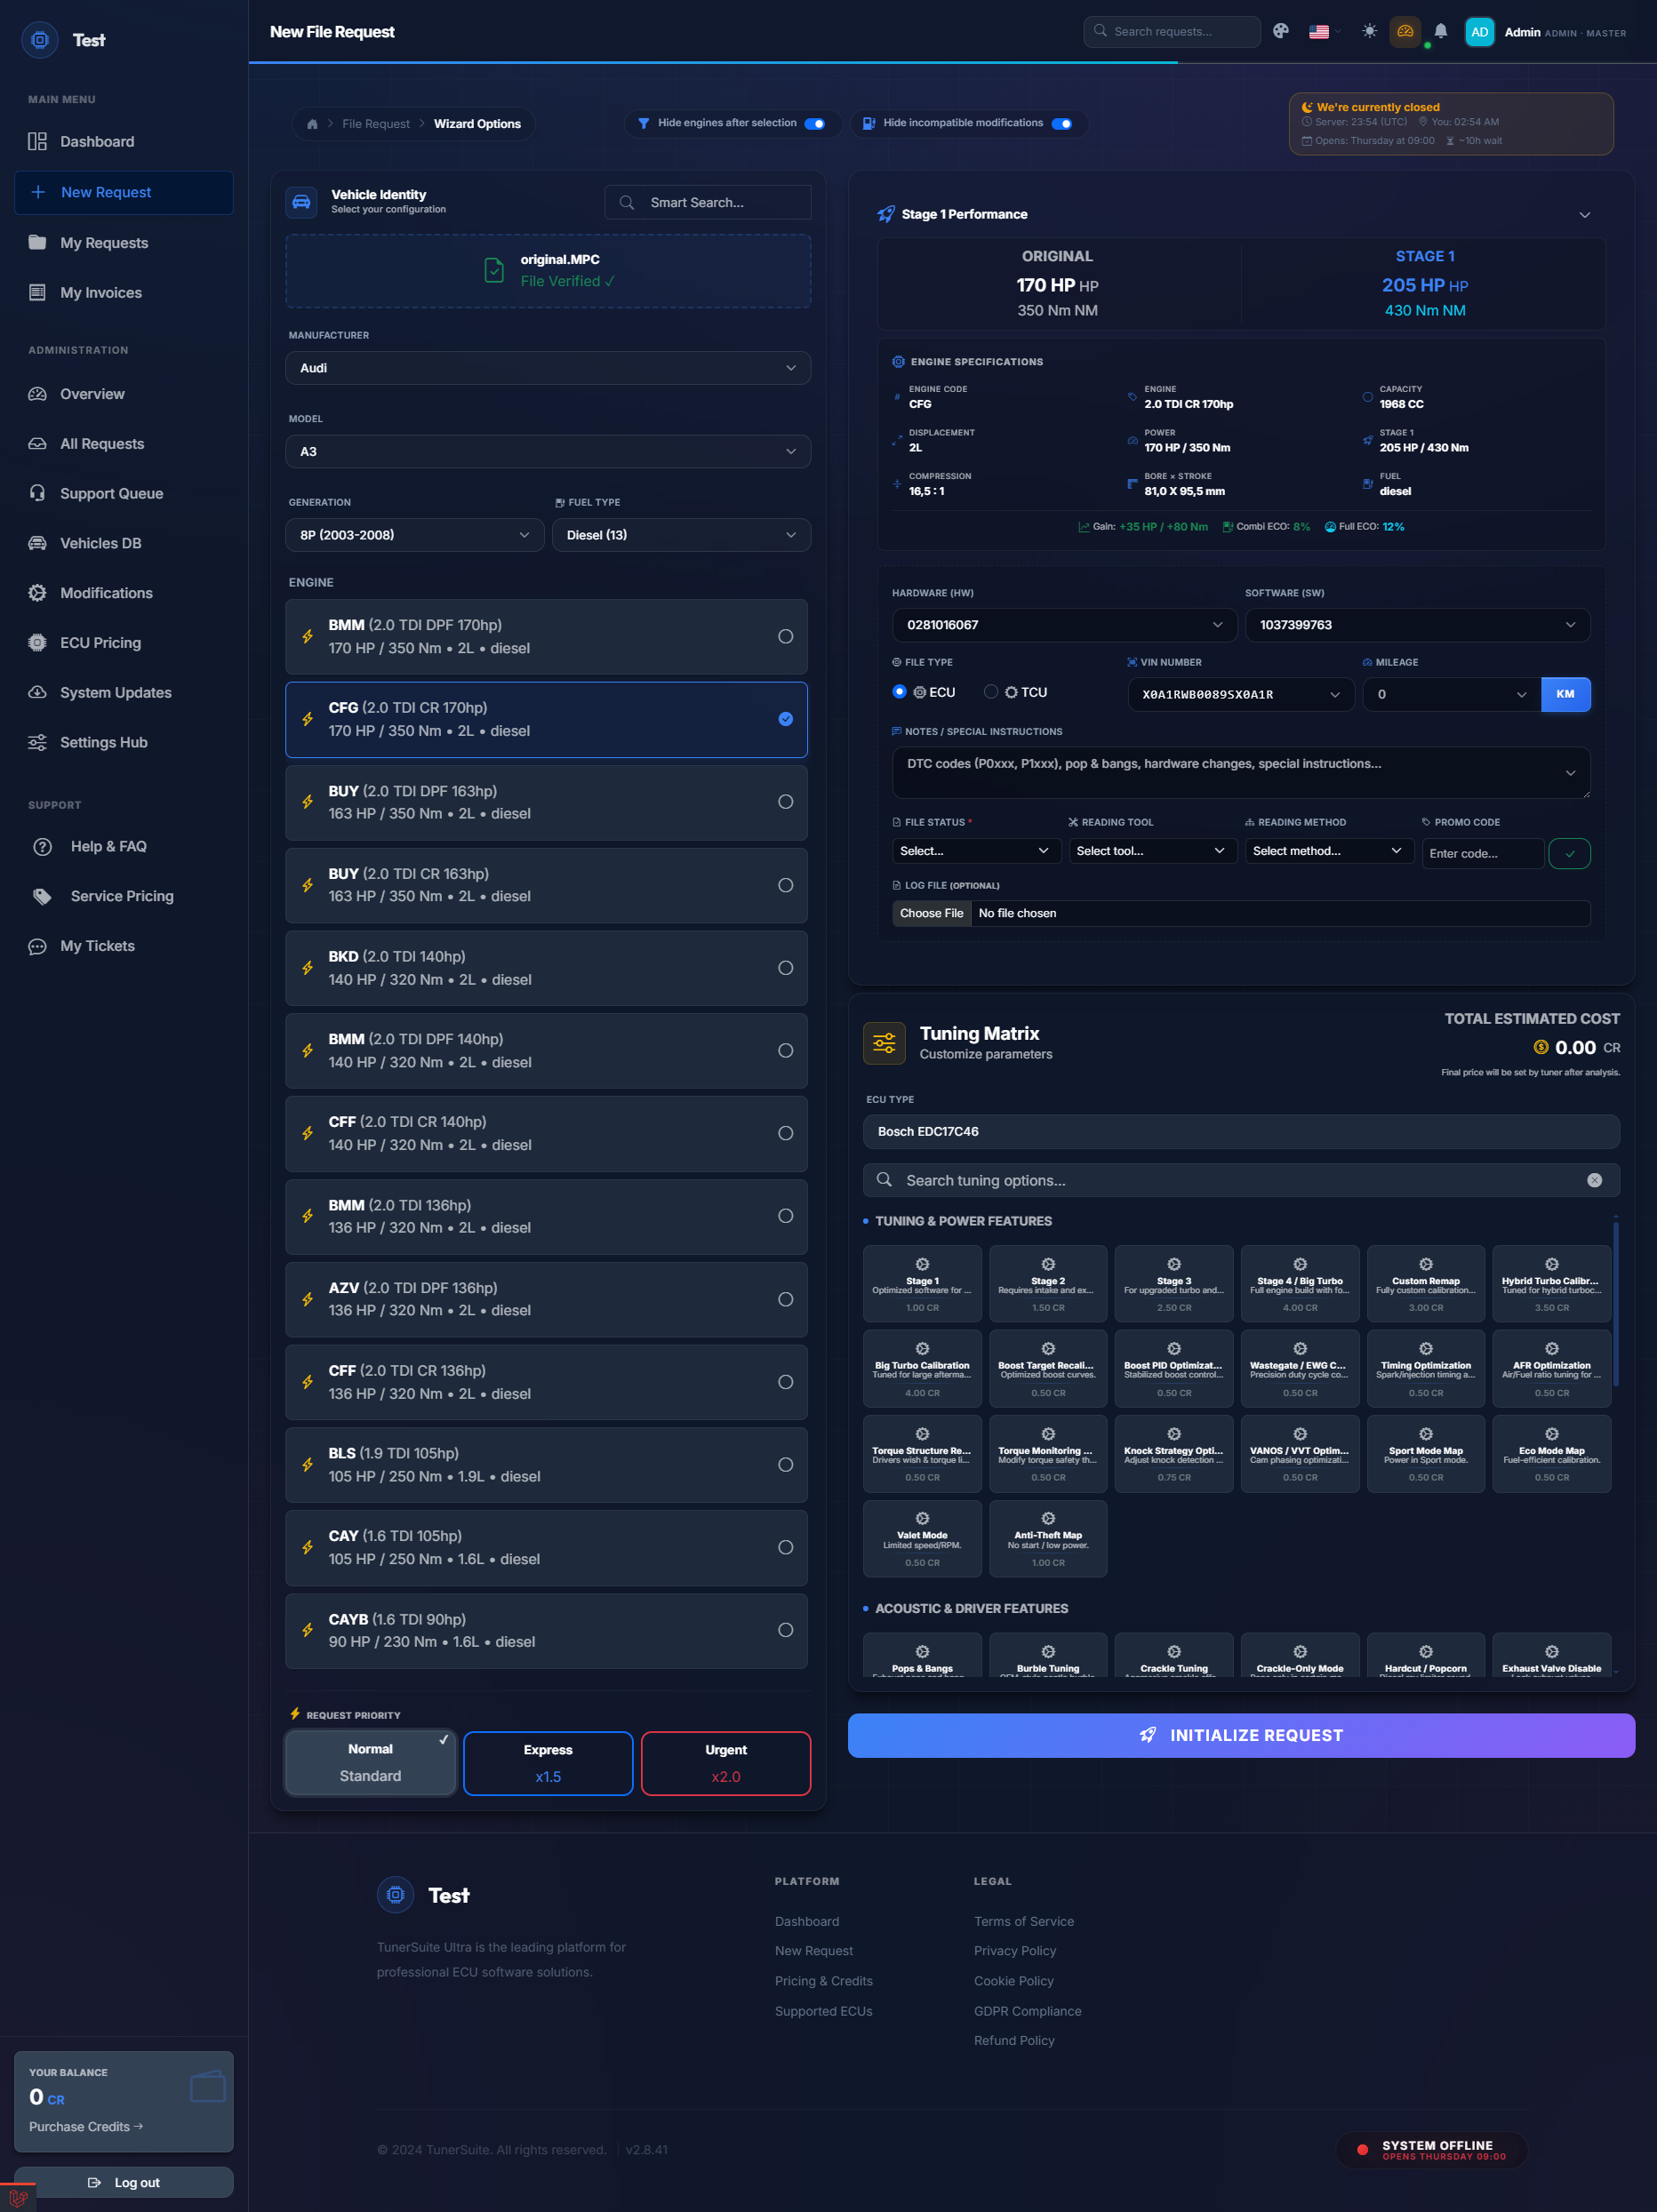Select BKD 2.0 TDI 140hp engine

click(546, 968)
